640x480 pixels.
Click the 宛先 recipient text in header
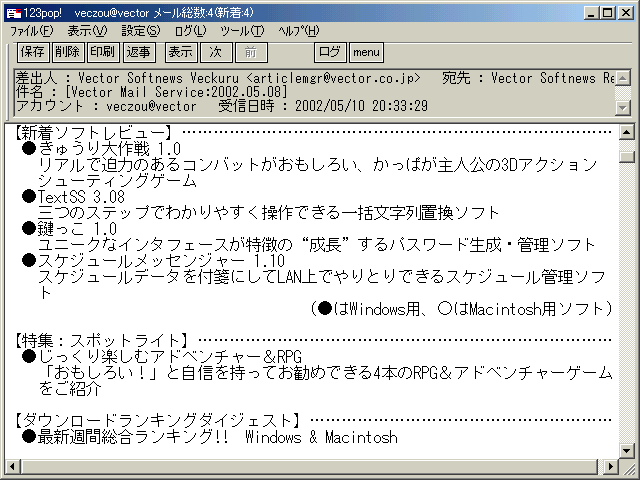click(x=529, y=78)
